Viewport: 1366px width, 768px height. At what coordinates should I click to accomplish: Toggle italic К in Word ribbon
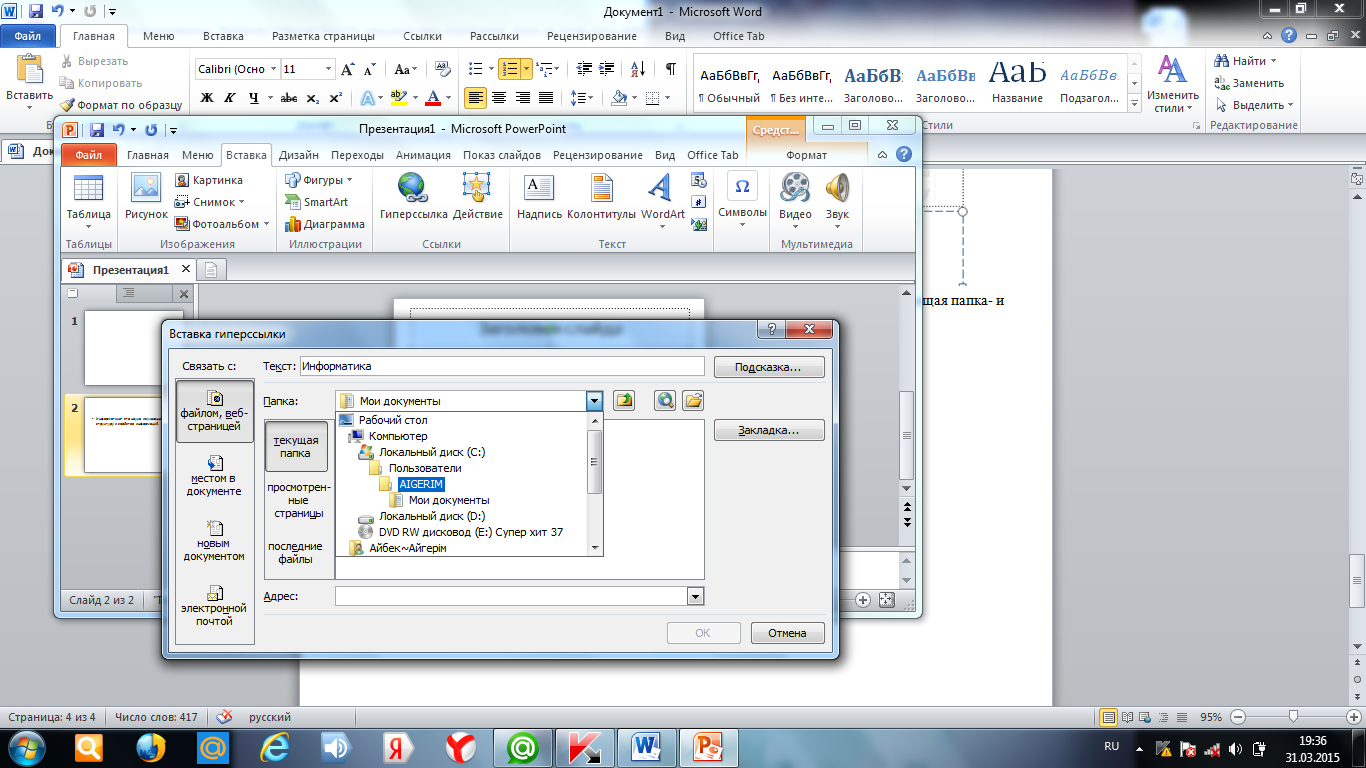(231, 98)
